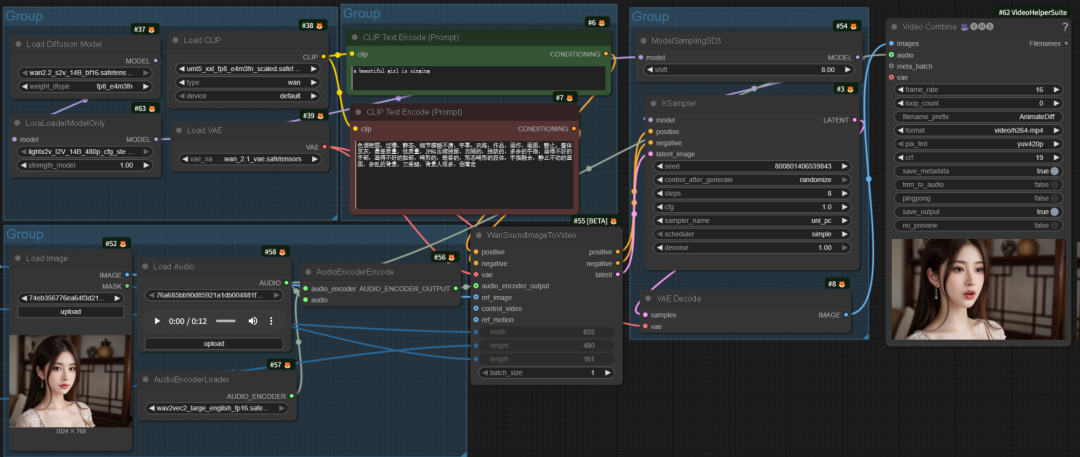Open the format video/h264-mp4 dropdown
Viewport: 1080px width, 457px height.
point(978,130)
